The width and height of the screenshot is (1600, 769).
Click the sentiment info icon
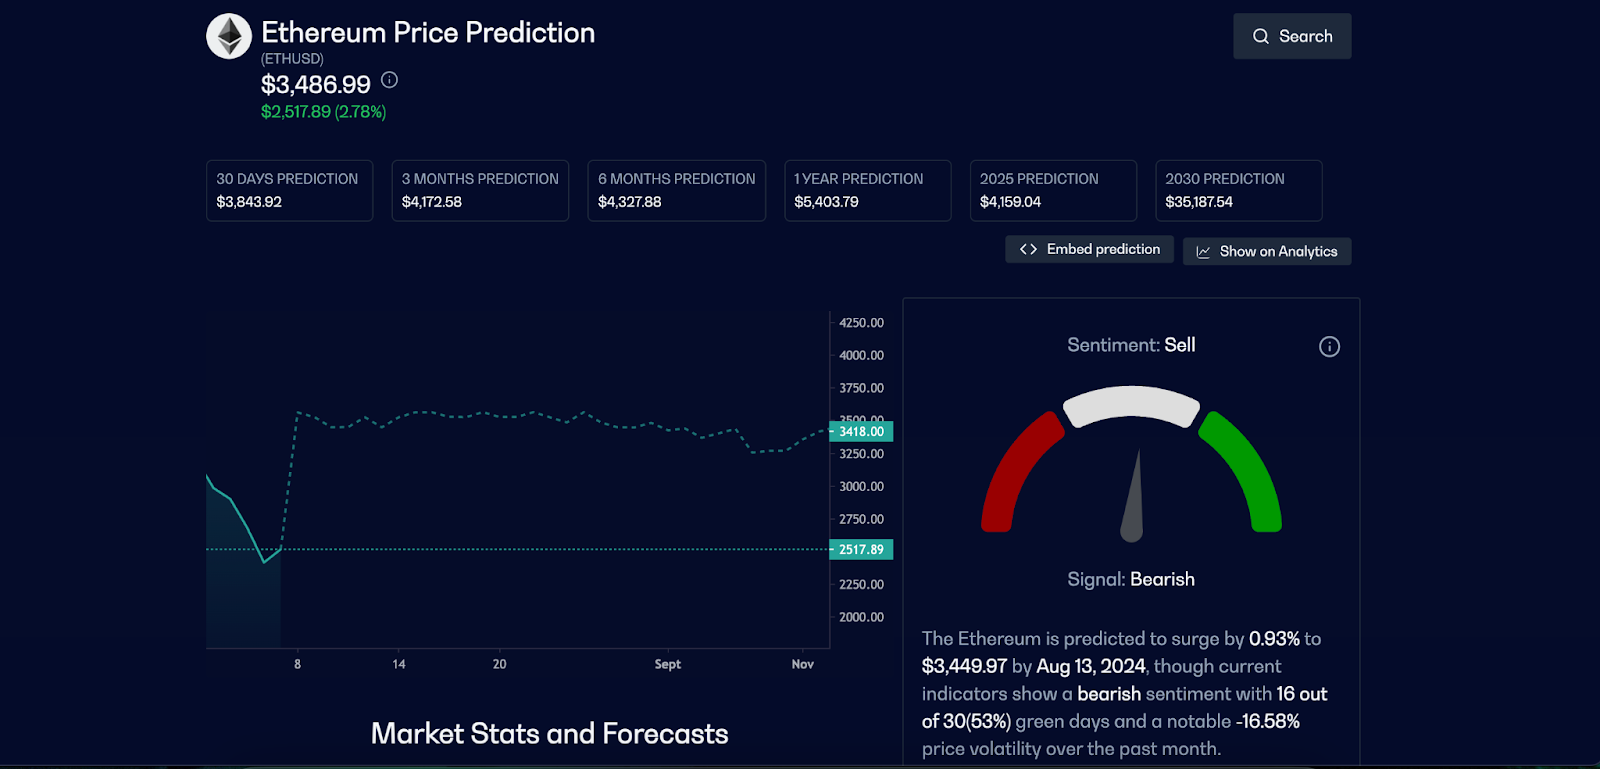click(1329, 346)
